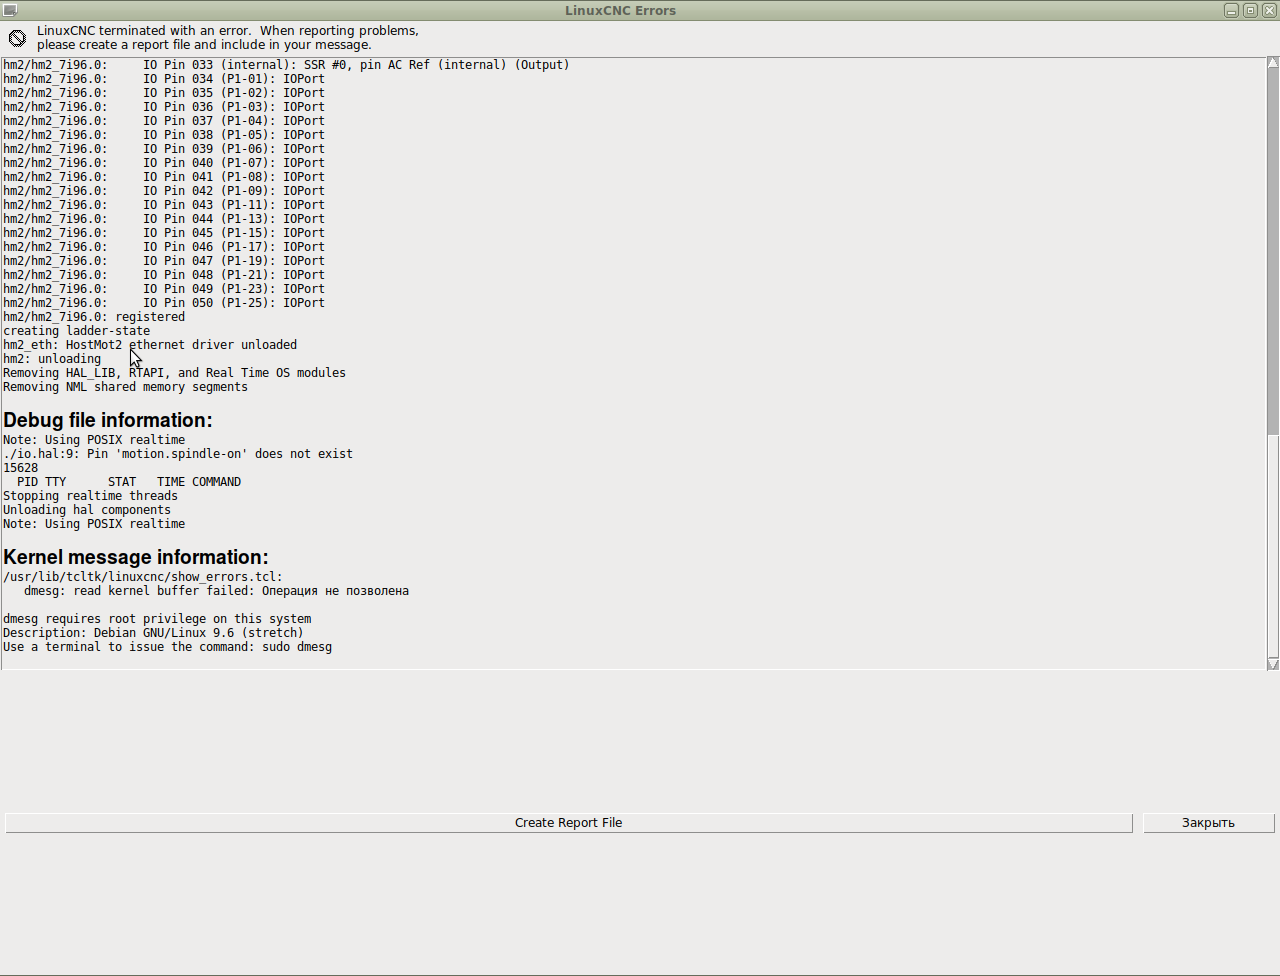
Task: Click 'dmesg: read kernel buffer failed' line
Action: pos(216,591)
